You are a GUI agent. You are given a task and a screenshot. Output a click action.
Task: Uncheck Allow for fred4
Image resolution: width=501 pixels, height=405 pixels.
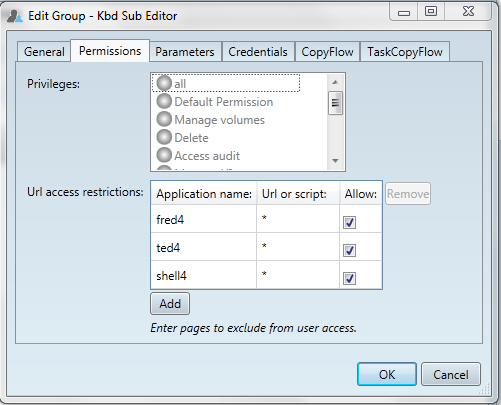tap(349, 222)
